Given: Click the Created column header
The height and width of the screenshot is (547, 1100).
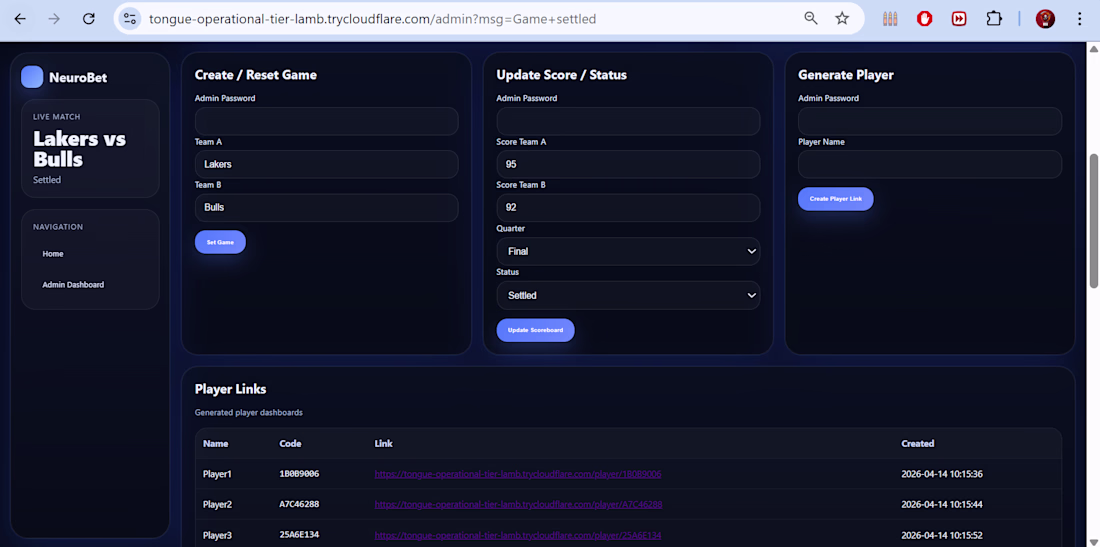Looking at the screenshot, I should (918, 444).
